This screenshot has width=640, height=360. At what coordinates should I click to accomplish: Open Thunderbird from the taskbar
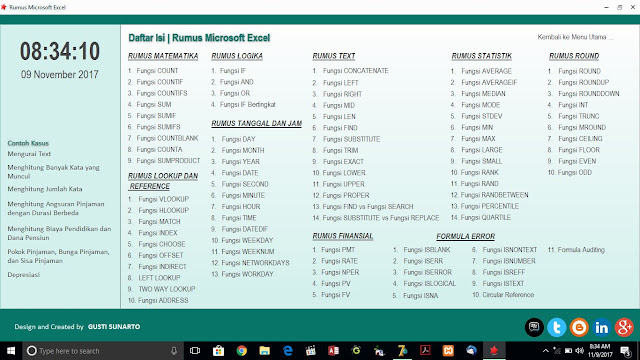tap(471, 351)
